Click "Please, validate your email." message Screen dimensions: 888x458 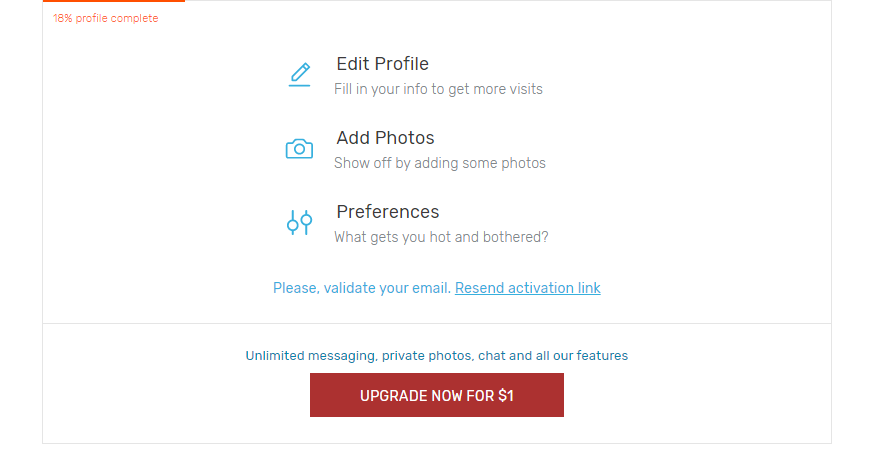pos(362,288)
